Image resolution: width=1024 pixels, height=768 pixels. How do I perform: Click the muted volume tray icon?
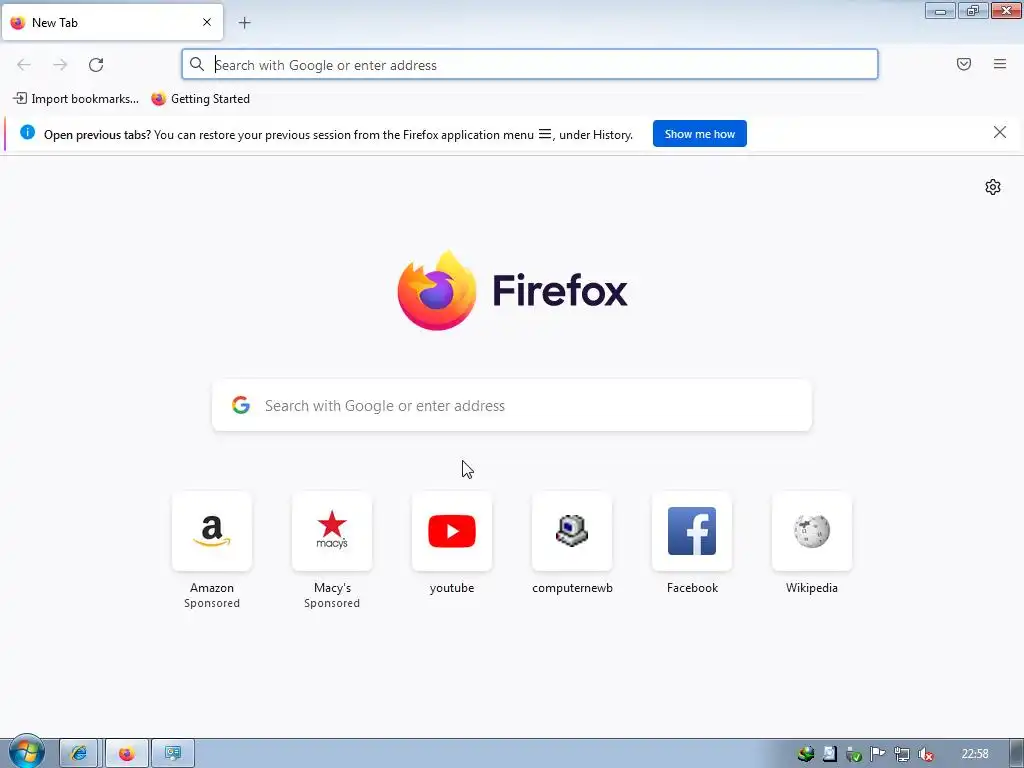point(925,754)
